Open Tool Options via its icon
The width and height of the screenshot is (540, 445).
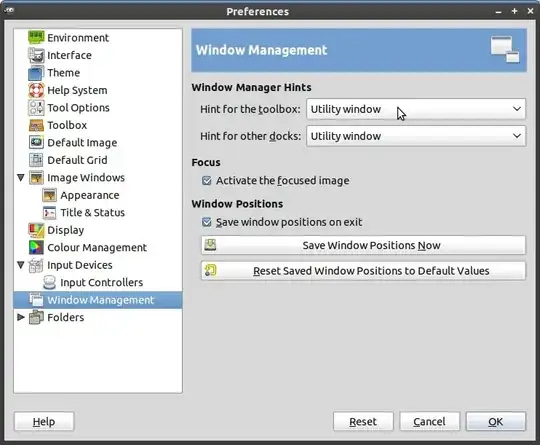36,108
